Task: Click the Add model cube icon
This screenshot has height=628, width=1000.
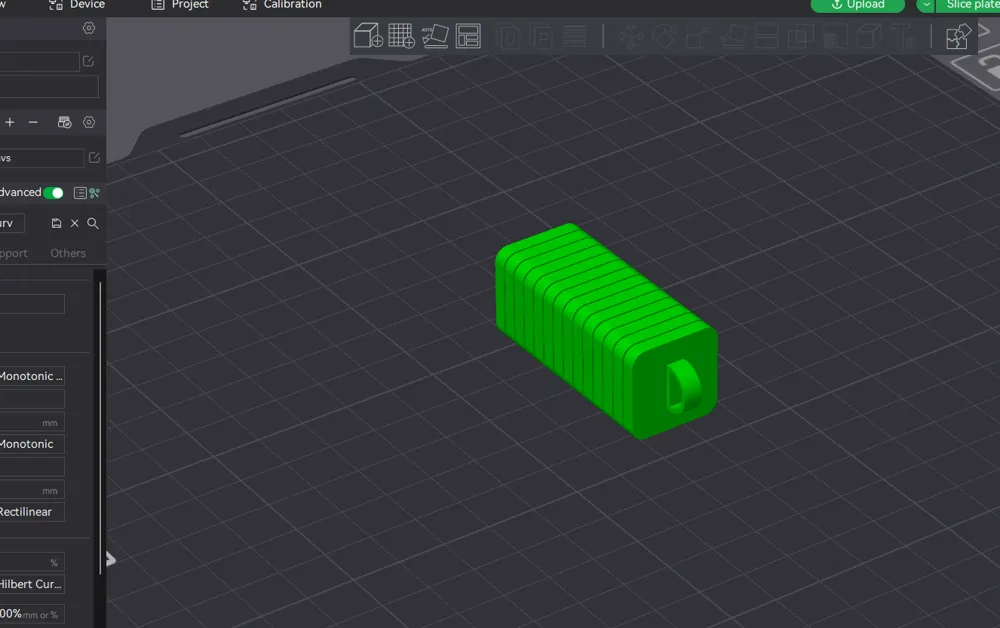Action: [x=368, y=37]
